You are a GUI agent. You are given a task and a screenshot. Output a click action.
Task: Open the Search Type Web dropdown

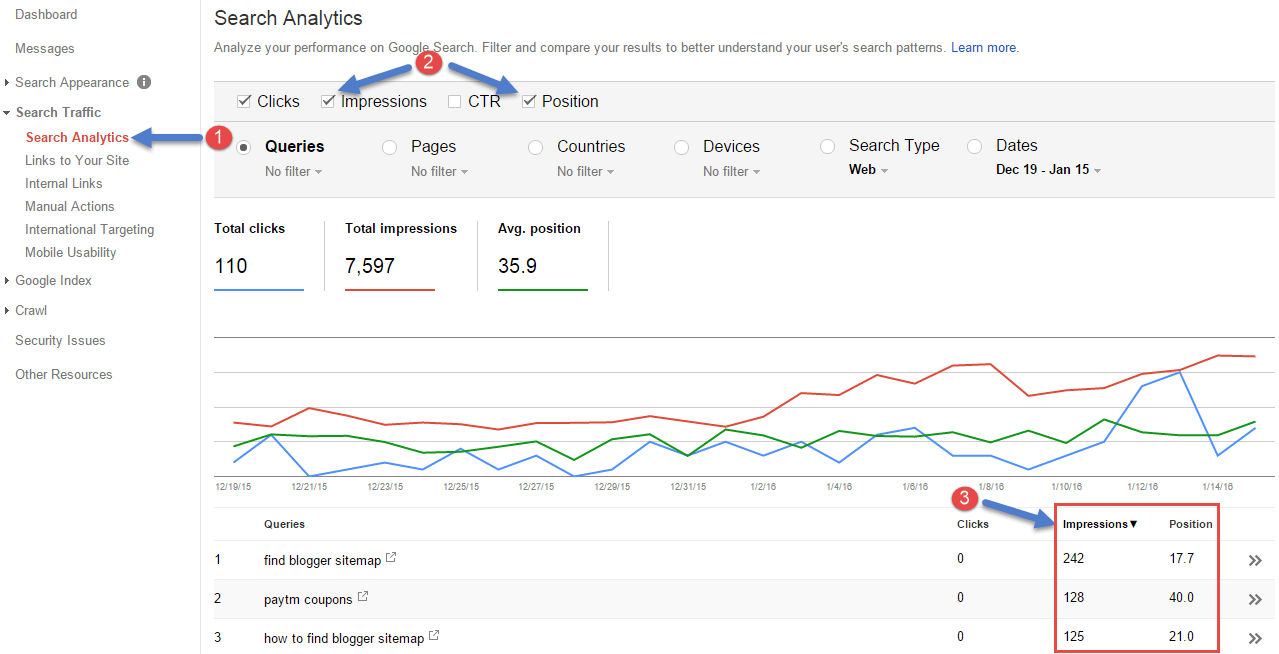point(868,170)
